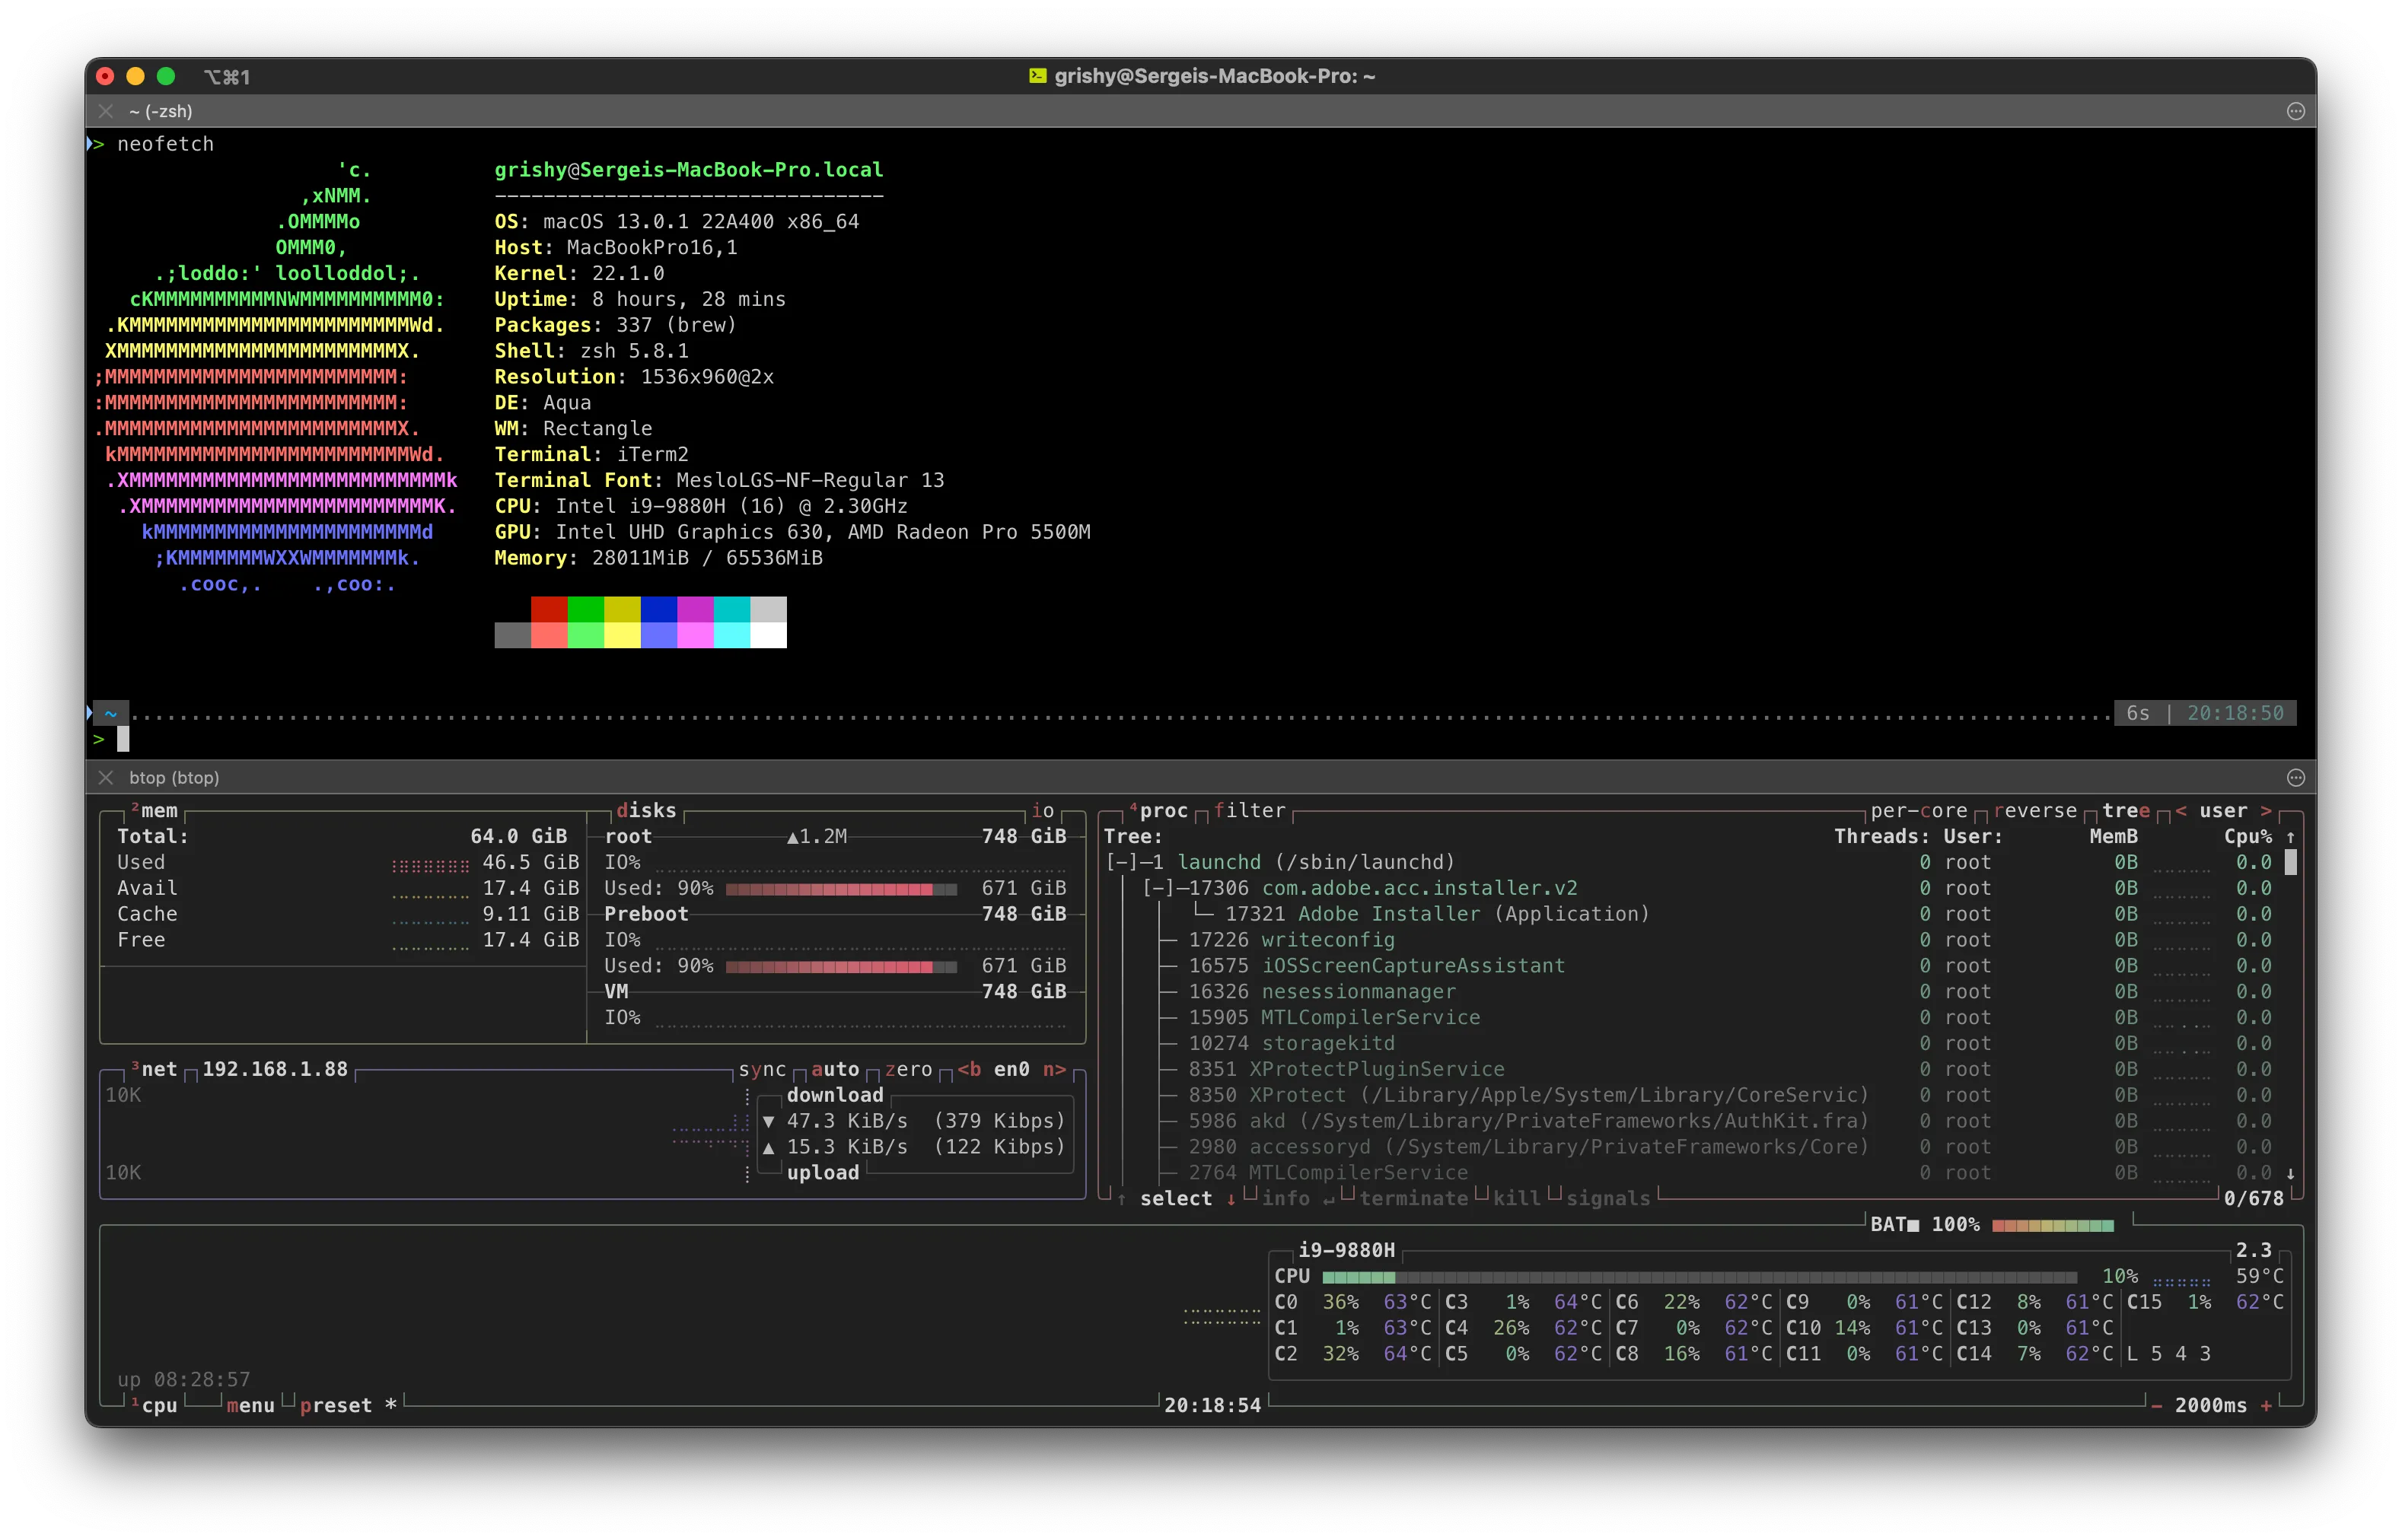Collapse the launchd process tree

[1120, 861]
